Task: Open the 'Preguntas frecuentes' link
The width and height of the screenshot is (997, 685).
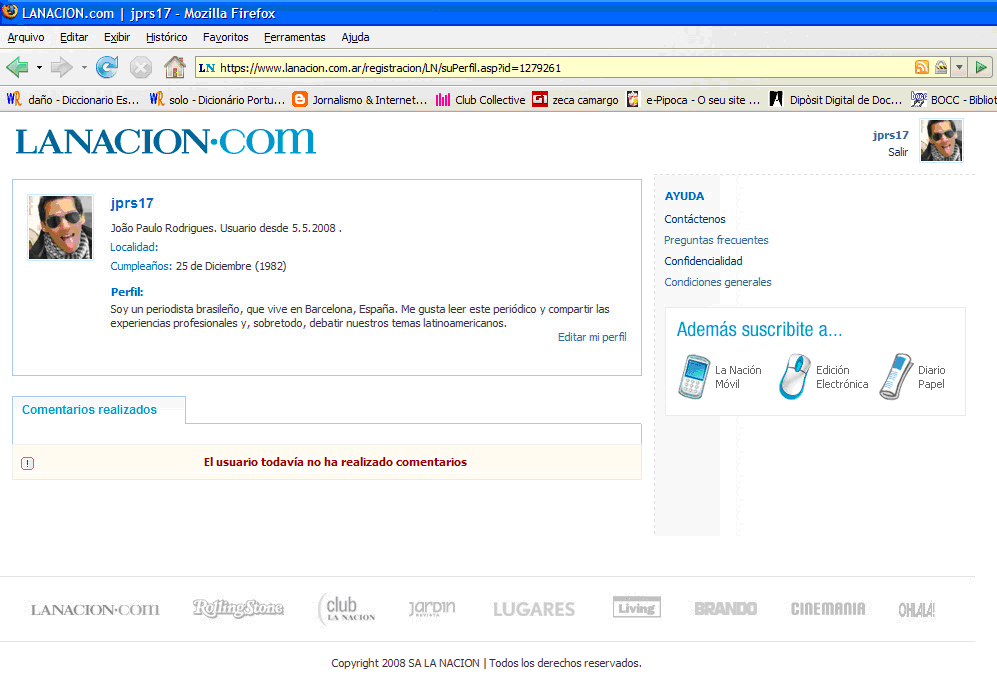Action: pos(716,240)
